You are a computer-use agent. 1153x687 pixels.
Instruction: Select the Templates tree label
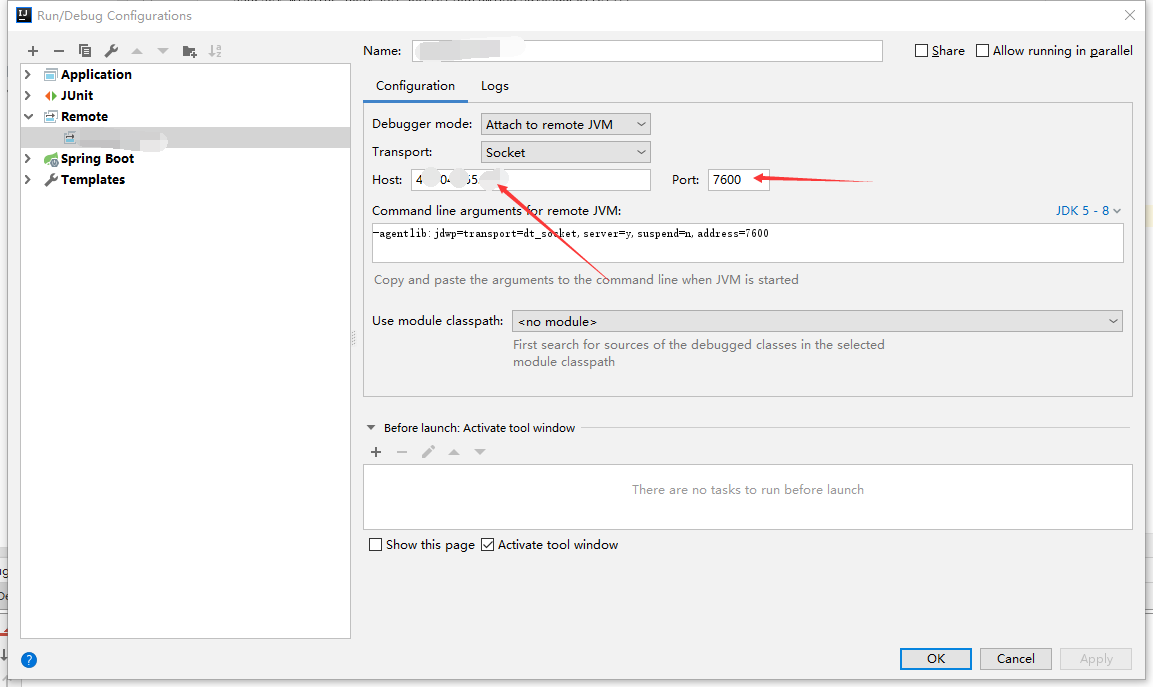(93, 179)
